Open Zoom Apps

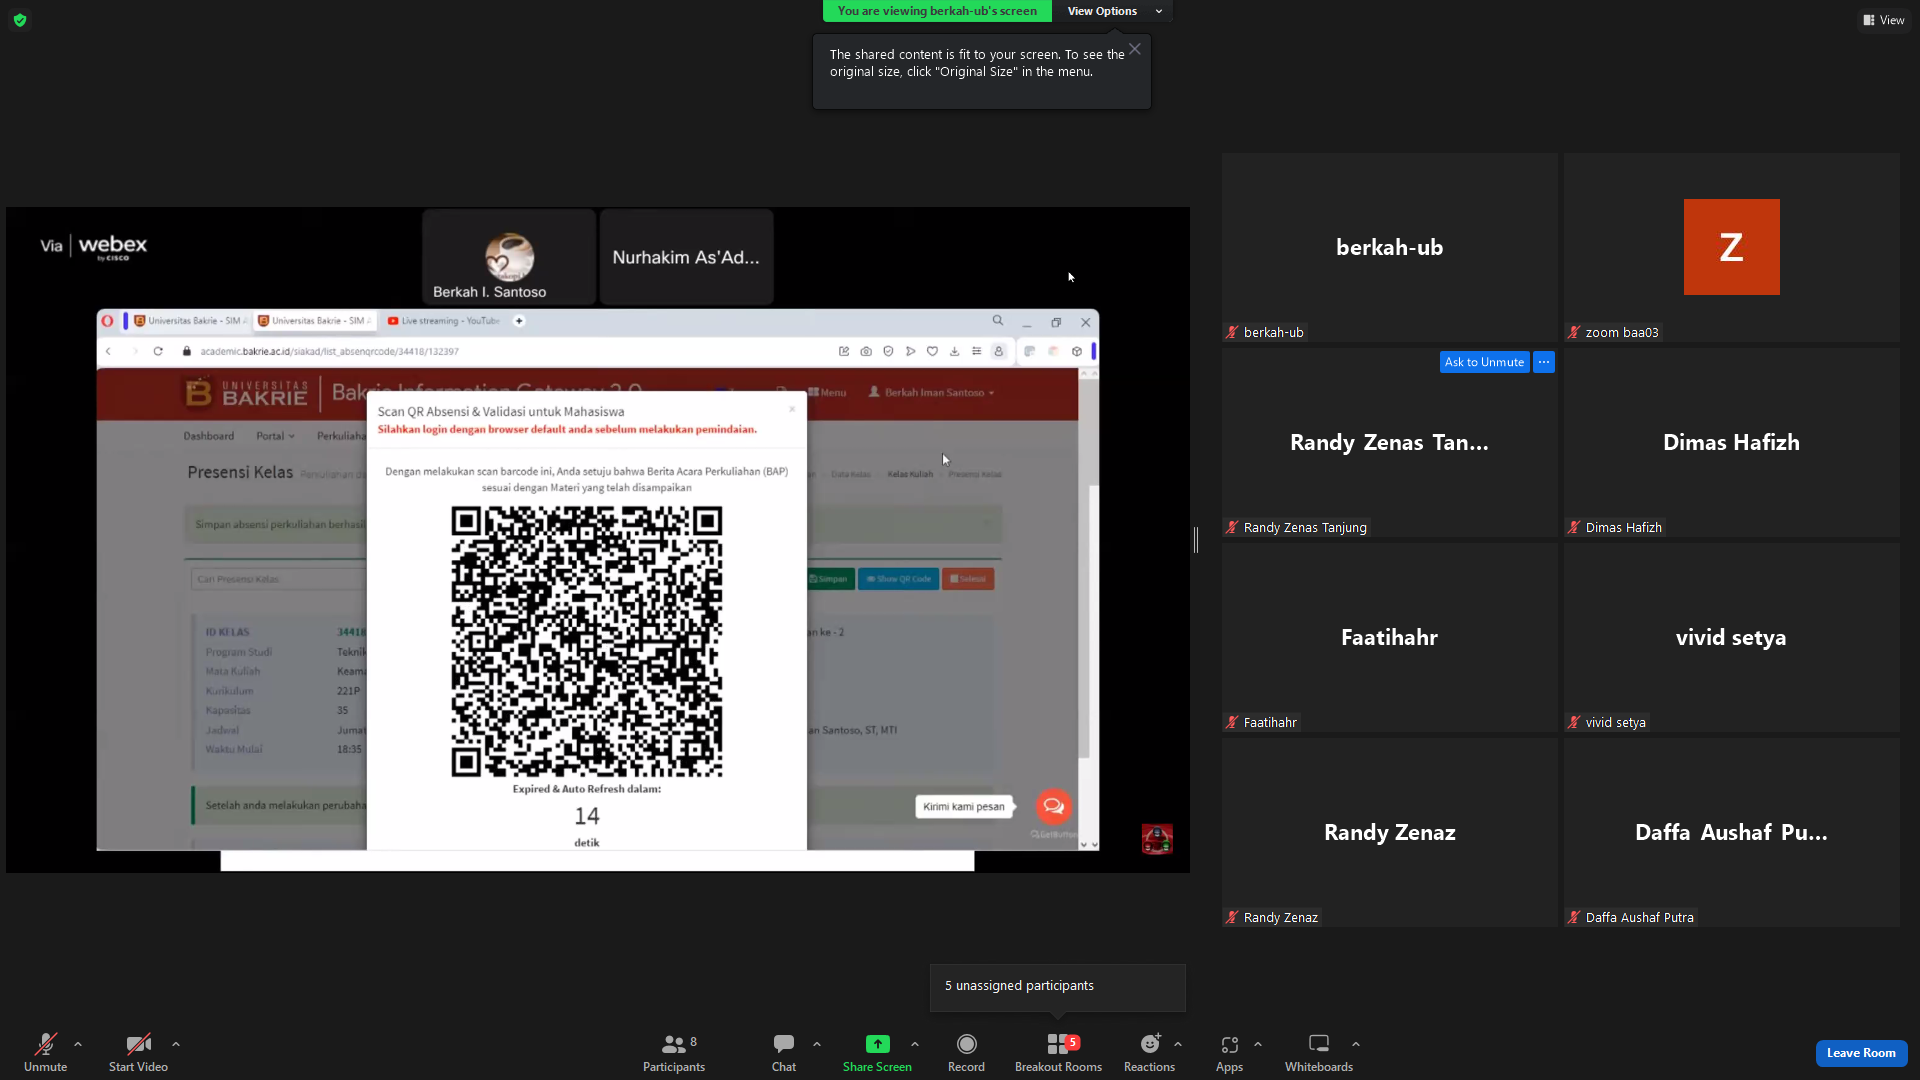[x=1229, y=1052]
